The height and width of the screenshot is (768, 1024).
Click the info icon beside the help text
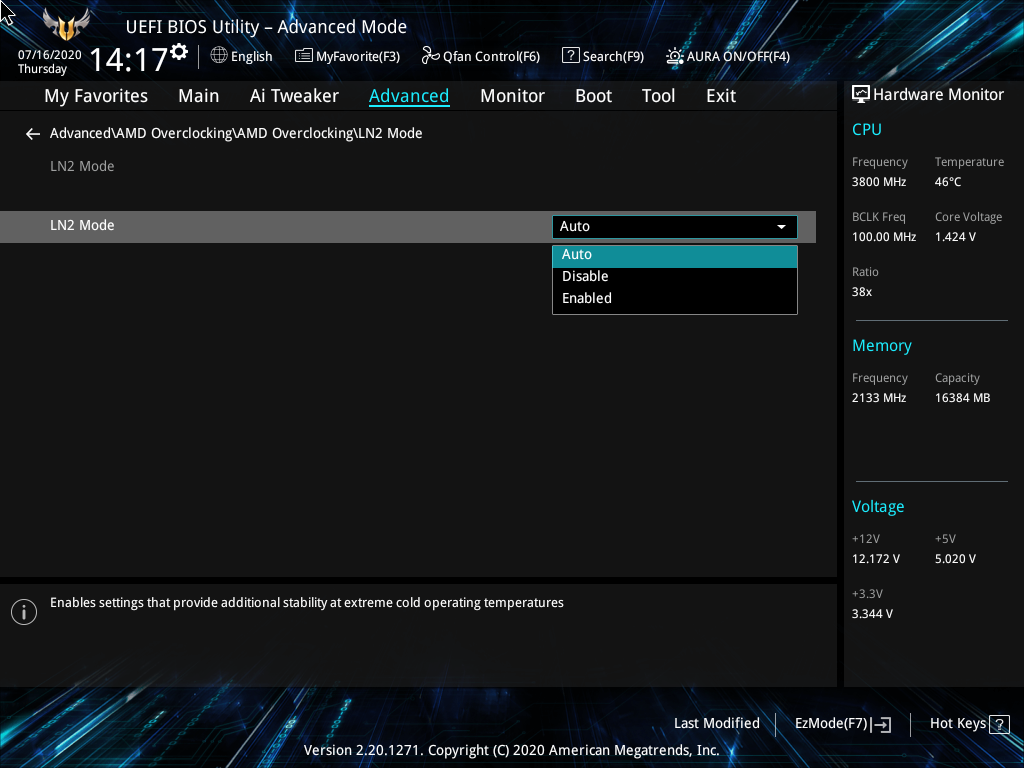click(x=24, y=612)
